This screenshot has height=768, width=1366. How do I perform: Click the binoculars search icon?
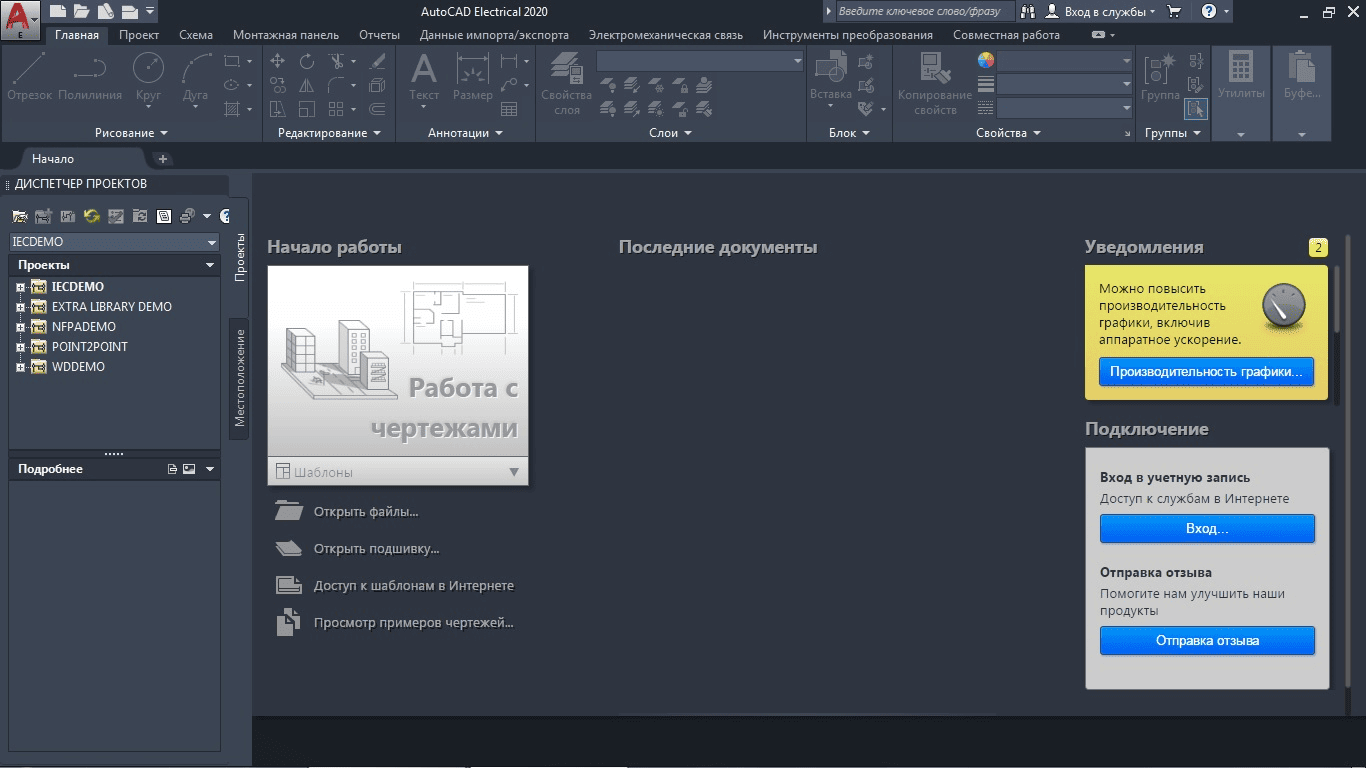pos(1028,12)
